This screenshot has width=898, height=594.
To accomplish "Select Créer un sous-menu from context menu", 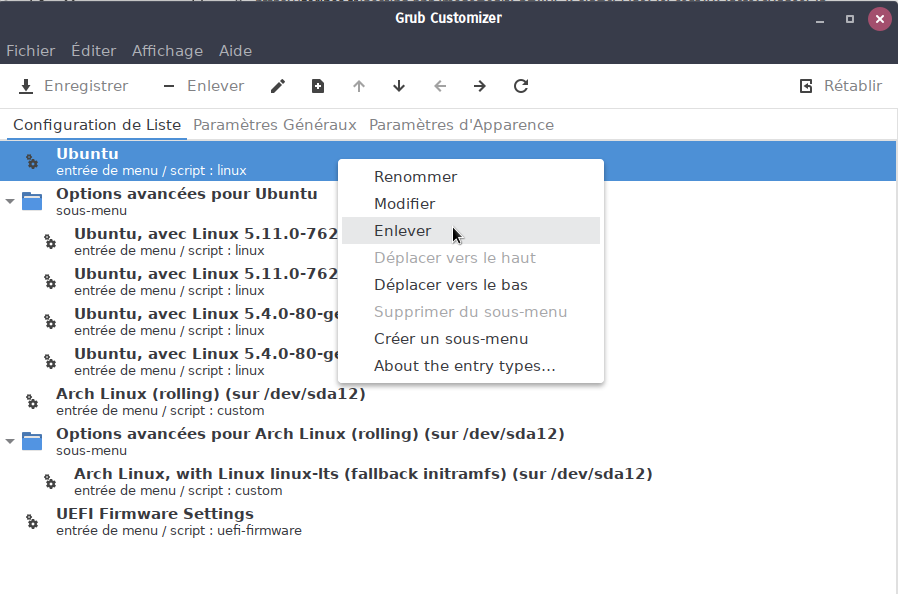I will pyautogui.click(x=450, y=339).
